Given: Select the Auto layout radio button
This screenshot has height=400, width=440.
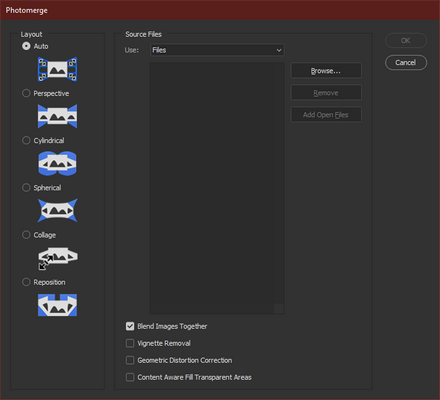Looking at the screenshot, I should tap(26, 46).
